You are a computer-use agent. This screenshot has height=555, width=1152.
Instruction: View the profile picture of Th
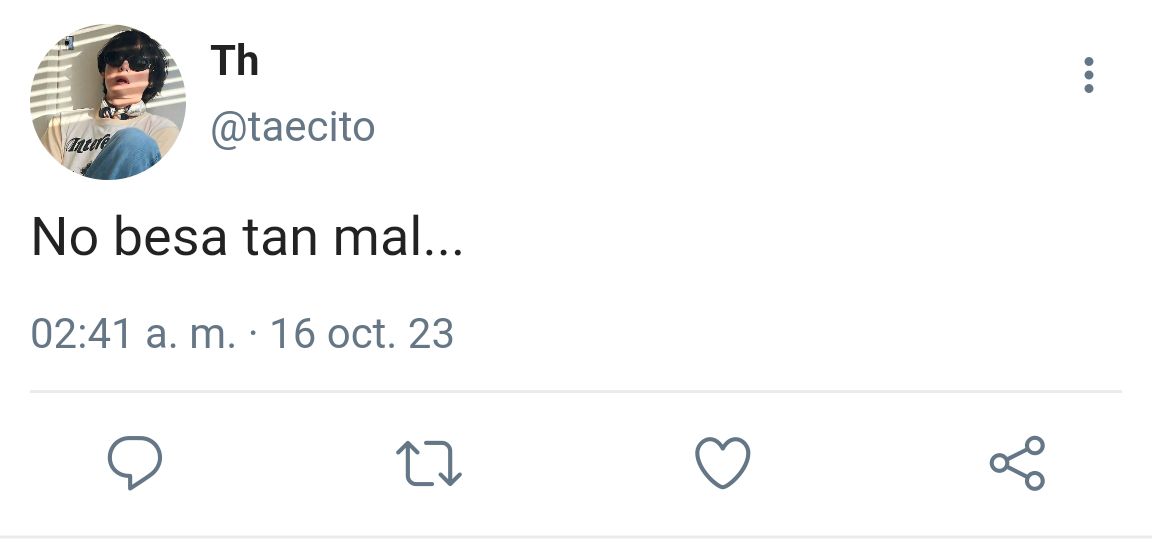point(108,101)
